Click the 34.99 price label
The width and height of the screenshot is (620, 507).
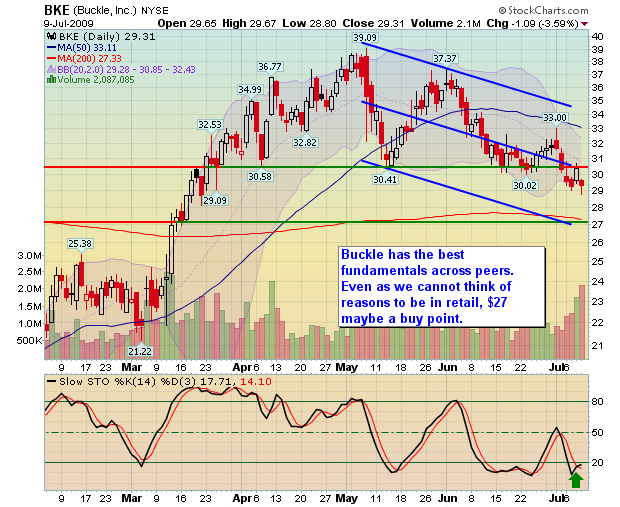click(x=250, y=90)
